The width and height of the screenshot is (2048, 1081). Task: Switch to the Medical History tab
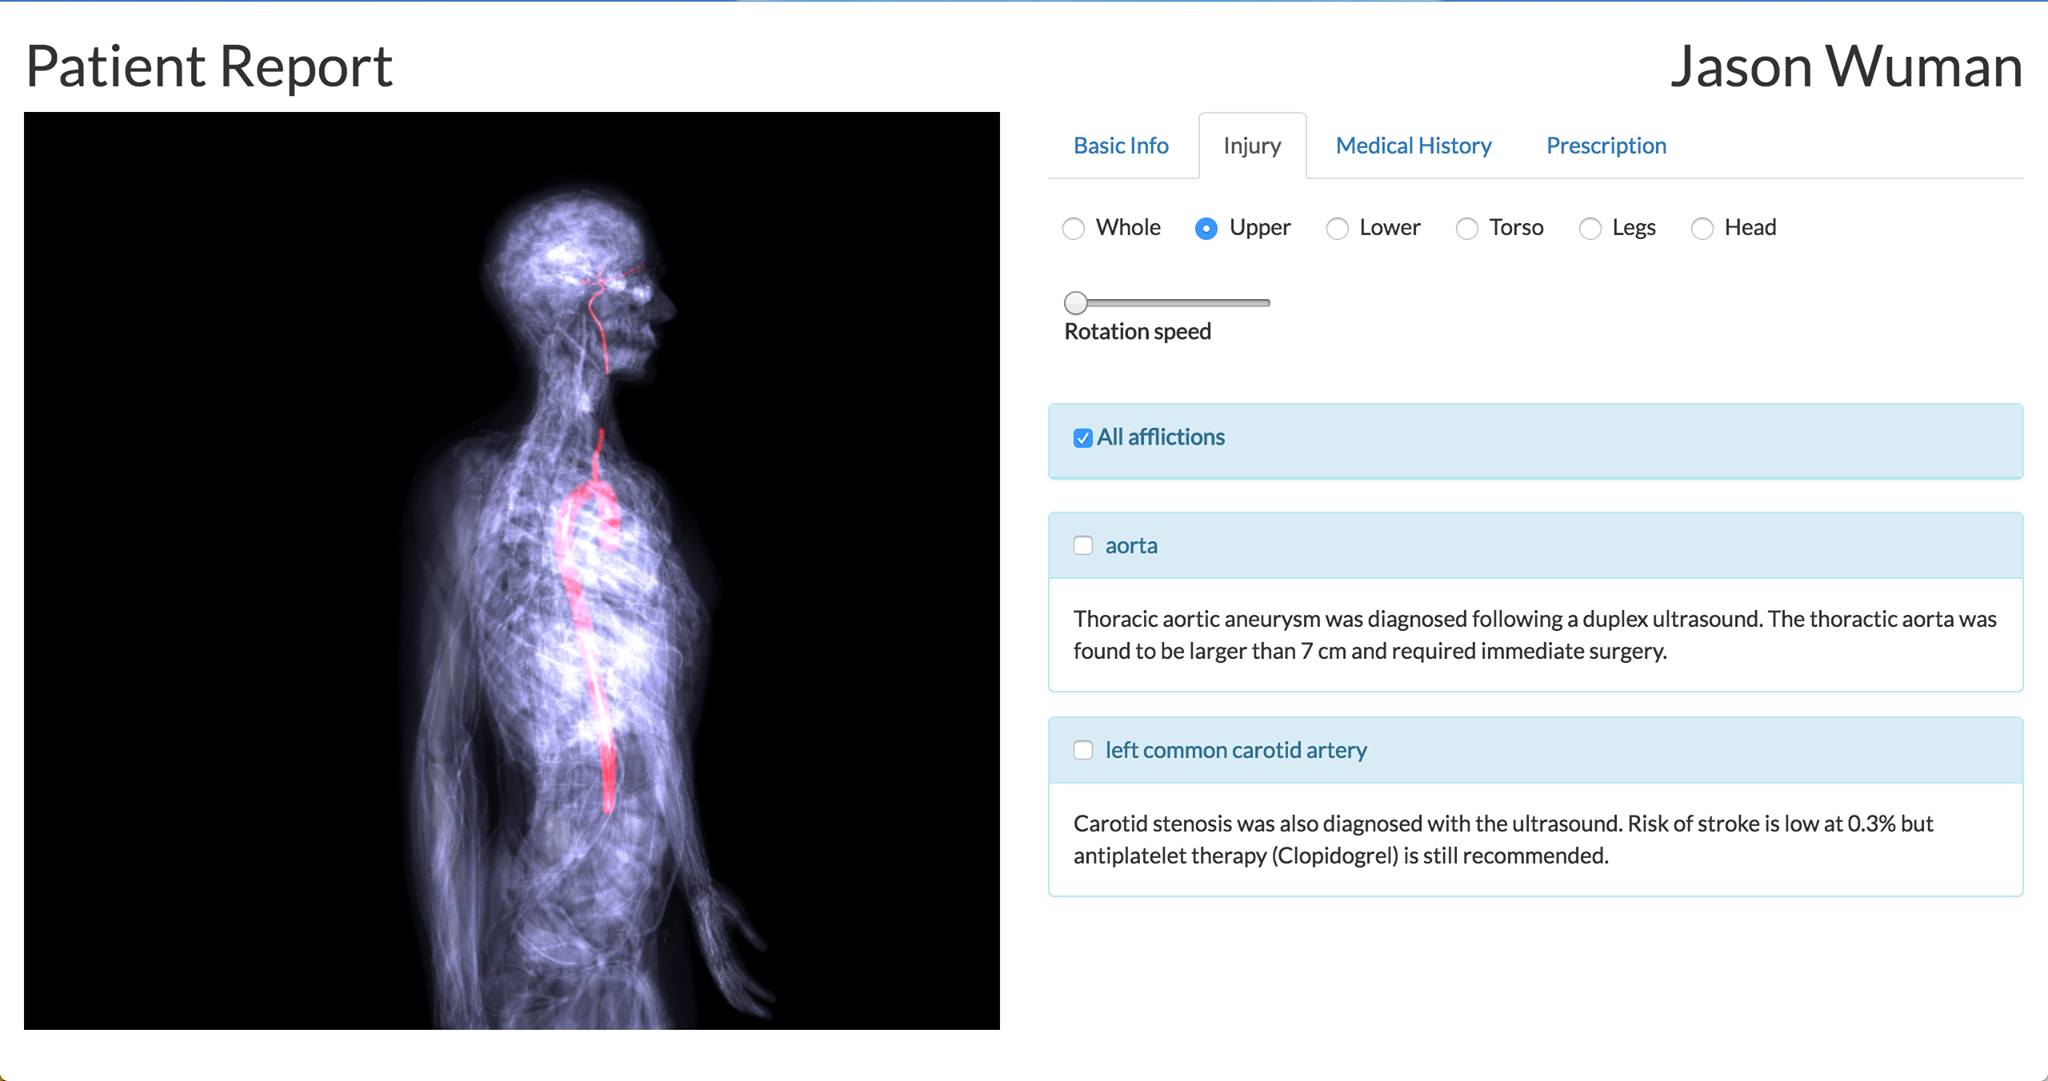(1413, 146)
